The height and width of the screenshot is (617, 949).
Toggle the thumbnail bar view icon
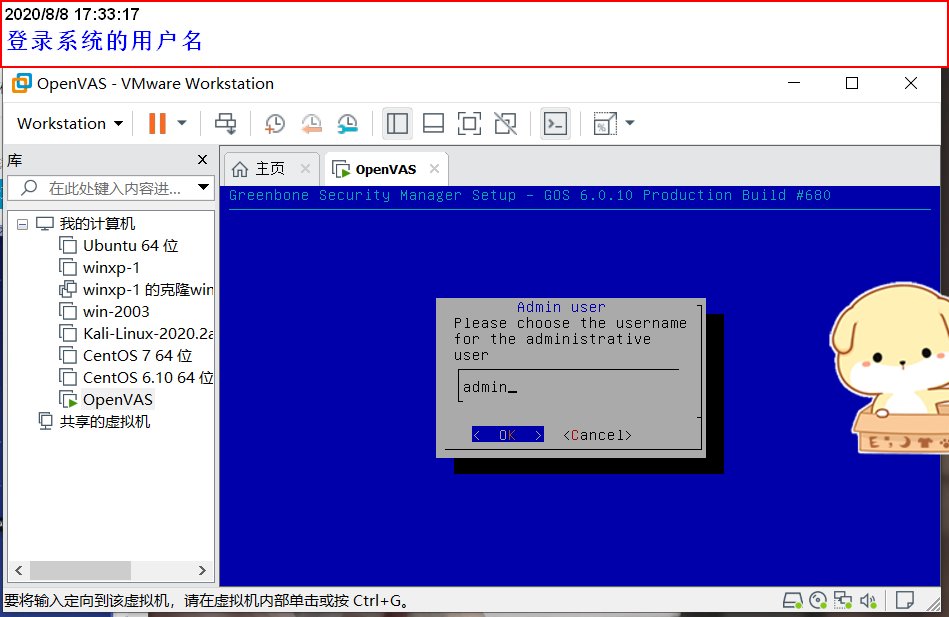[x=433, y=124]
